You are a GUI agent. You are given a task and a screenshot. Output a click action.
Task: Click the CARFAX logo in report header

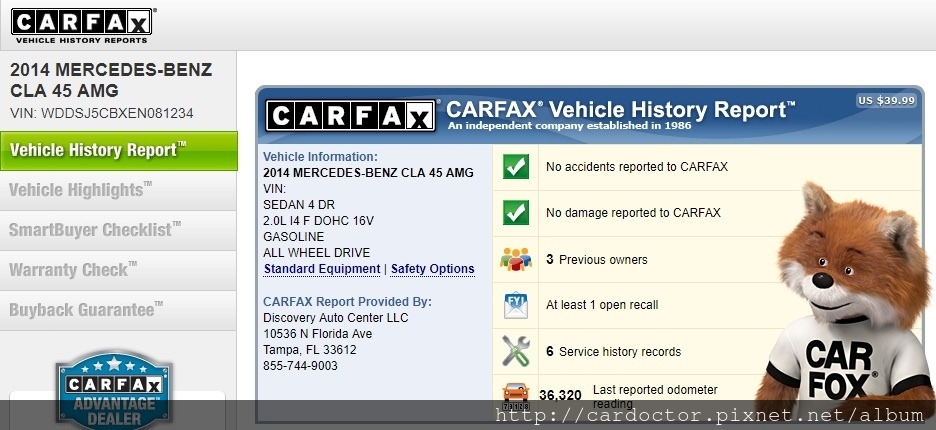350,116
